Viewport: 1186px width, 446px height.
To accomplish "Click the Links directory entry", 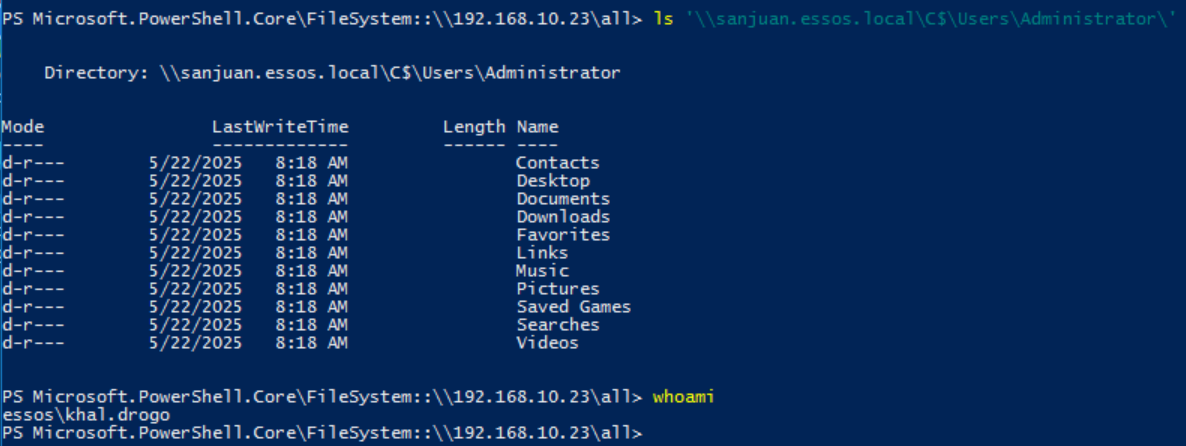I will click(542, 253).
